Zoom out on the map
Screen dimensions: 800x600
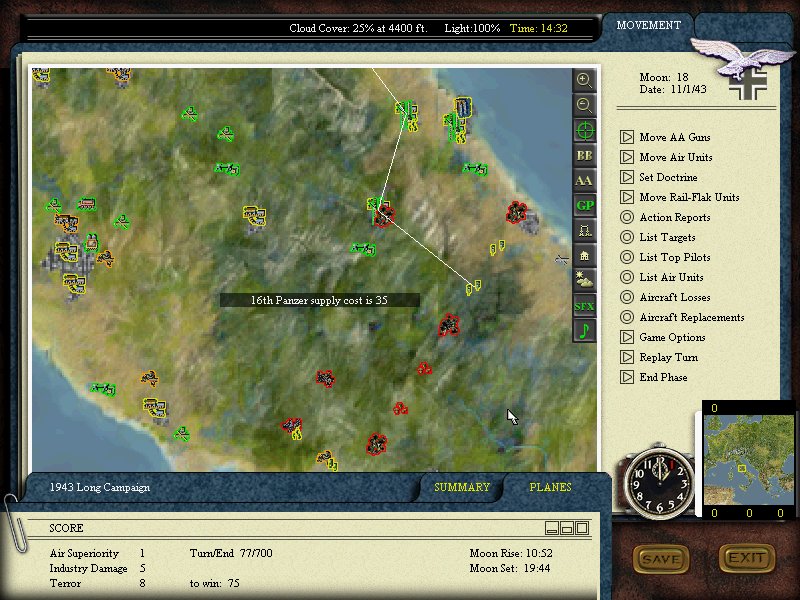(x=584, y=105)
